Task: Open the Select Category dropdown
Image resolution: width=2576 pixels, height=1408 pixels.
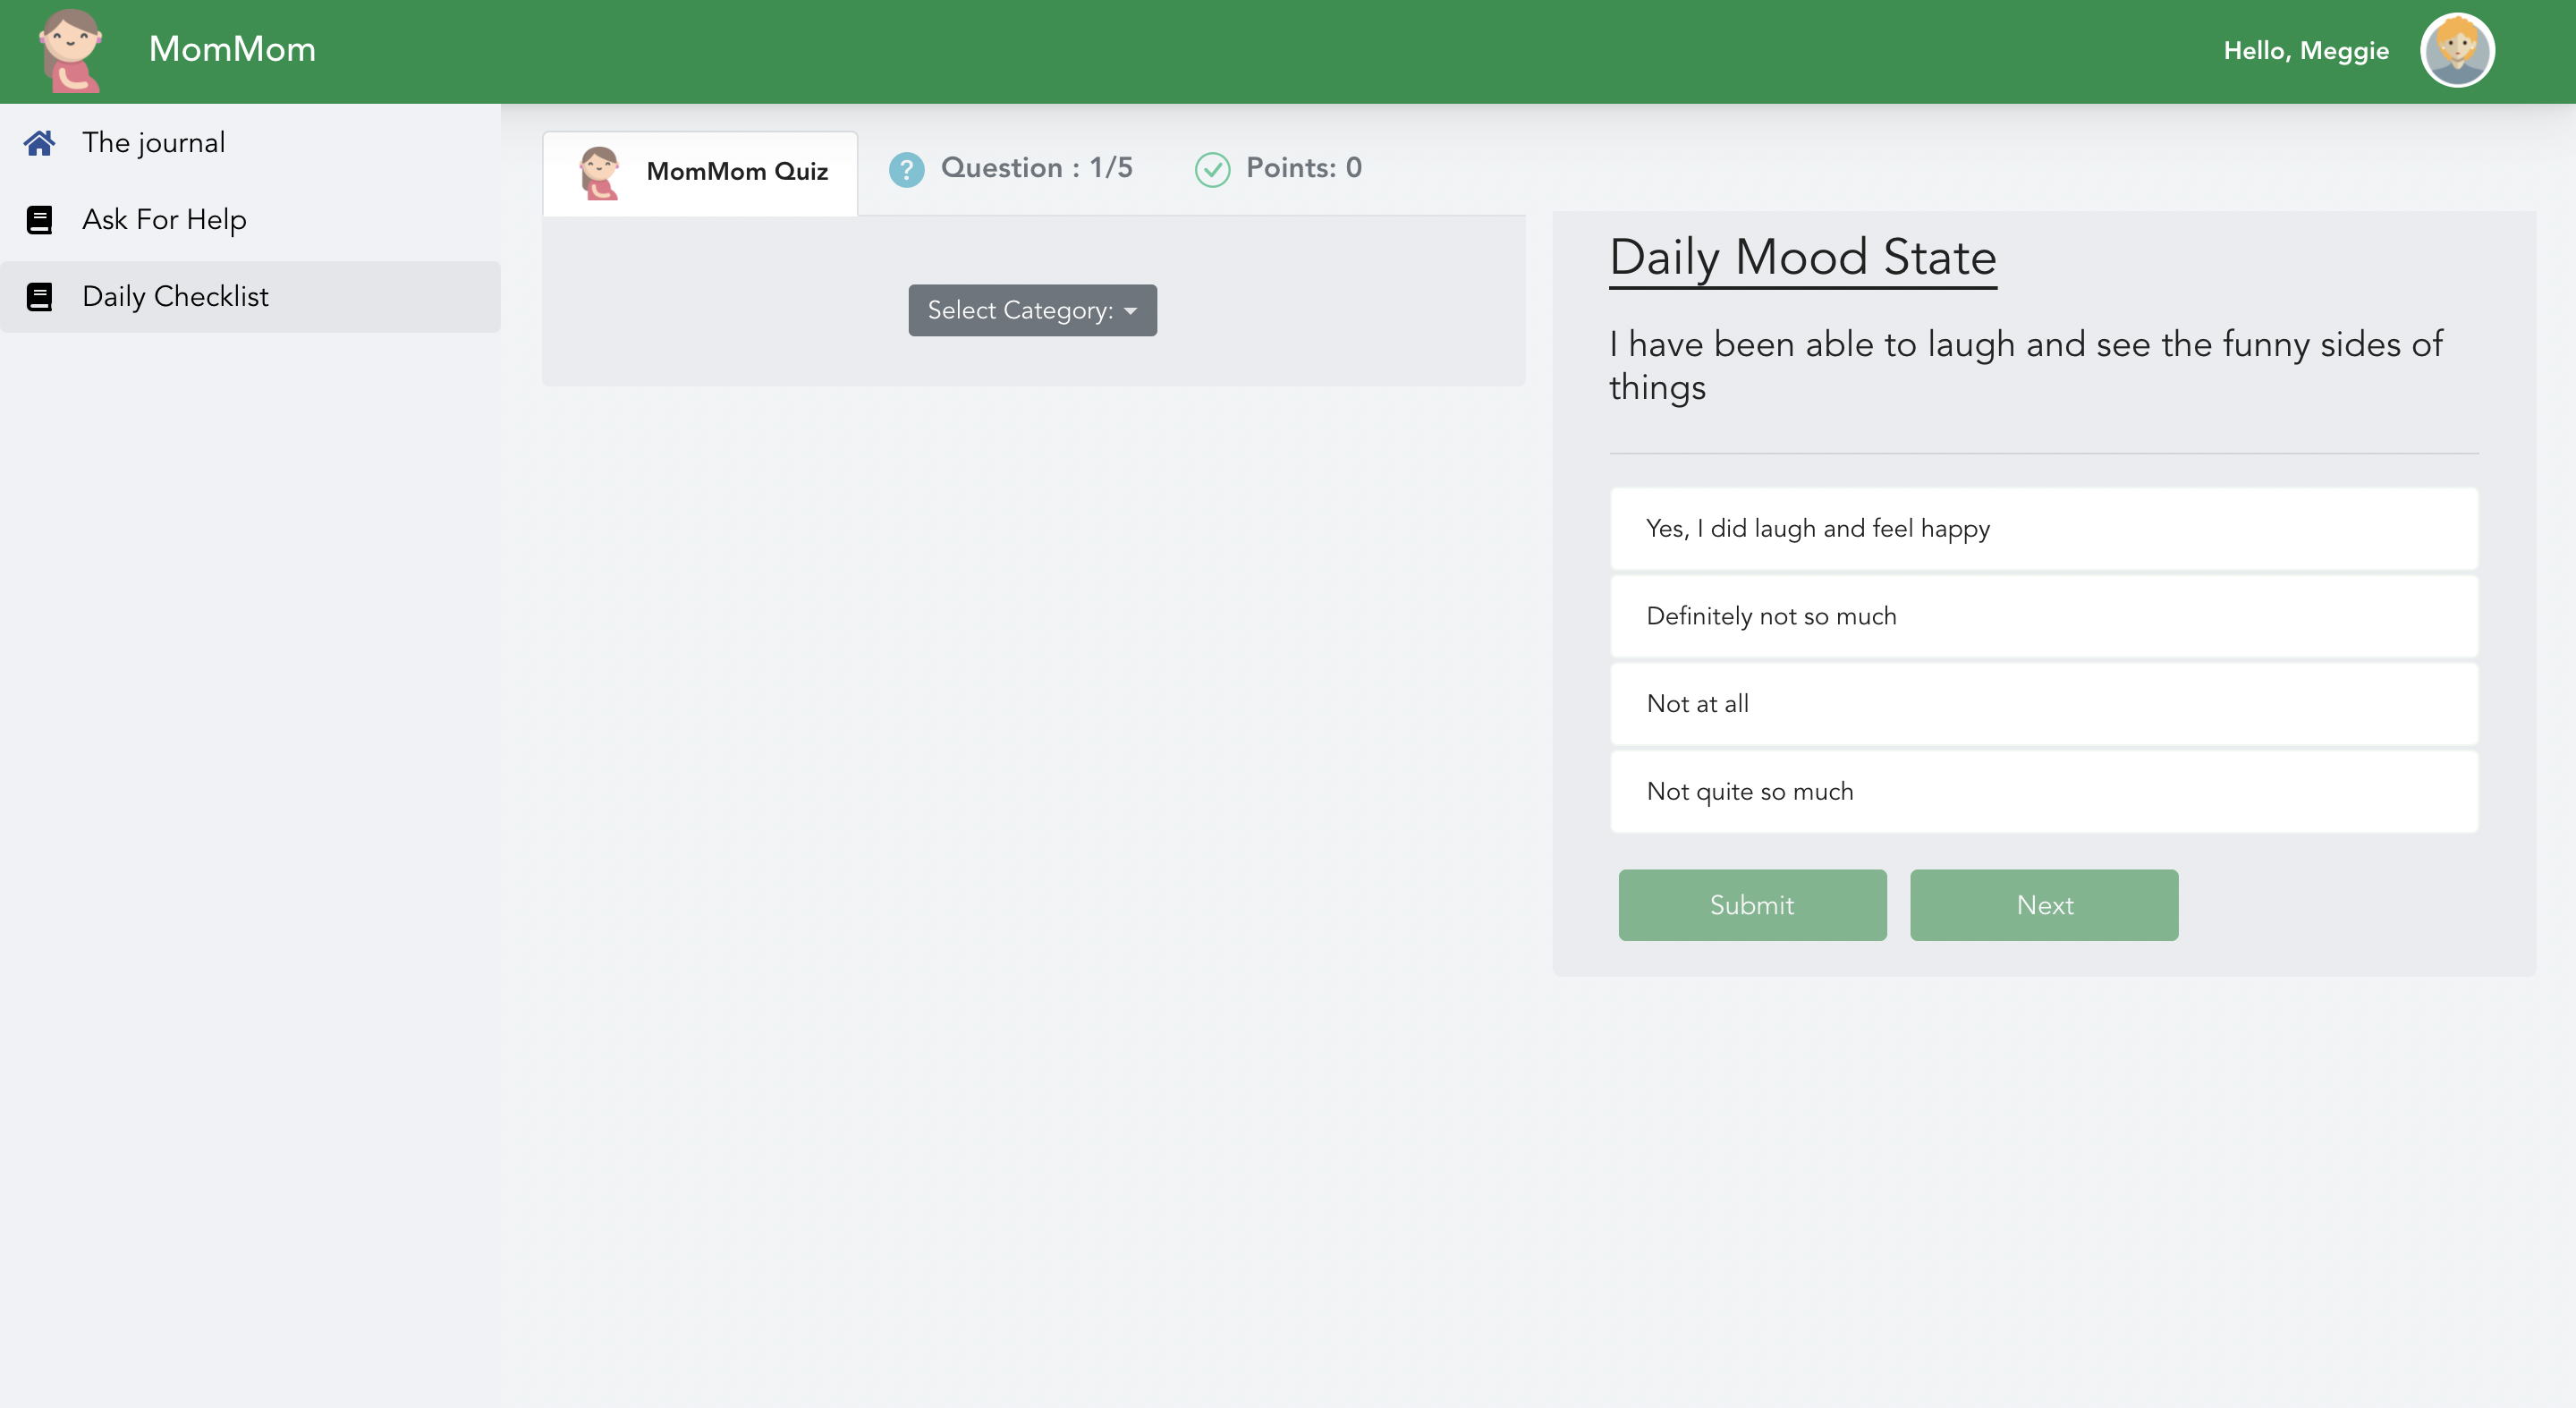Action: [x=1032, y=311]
